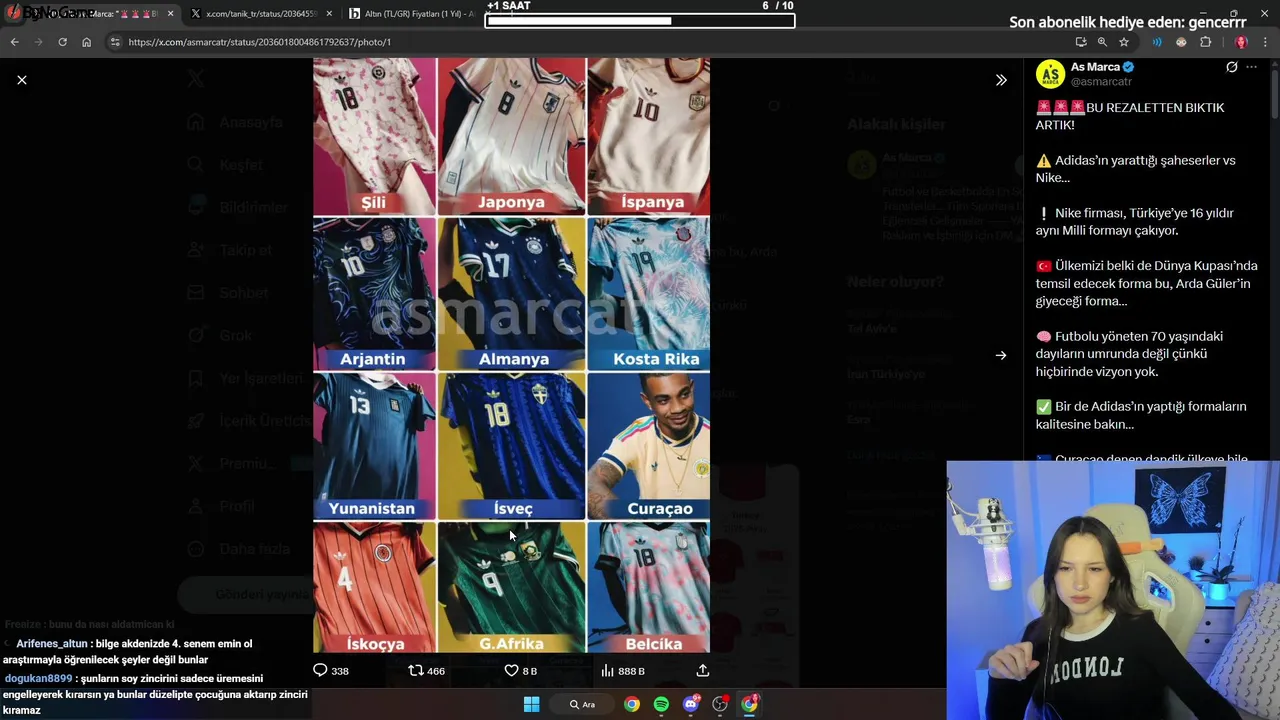Click the browser home icon
1280x720 pixels.
[x=86, y=42]
